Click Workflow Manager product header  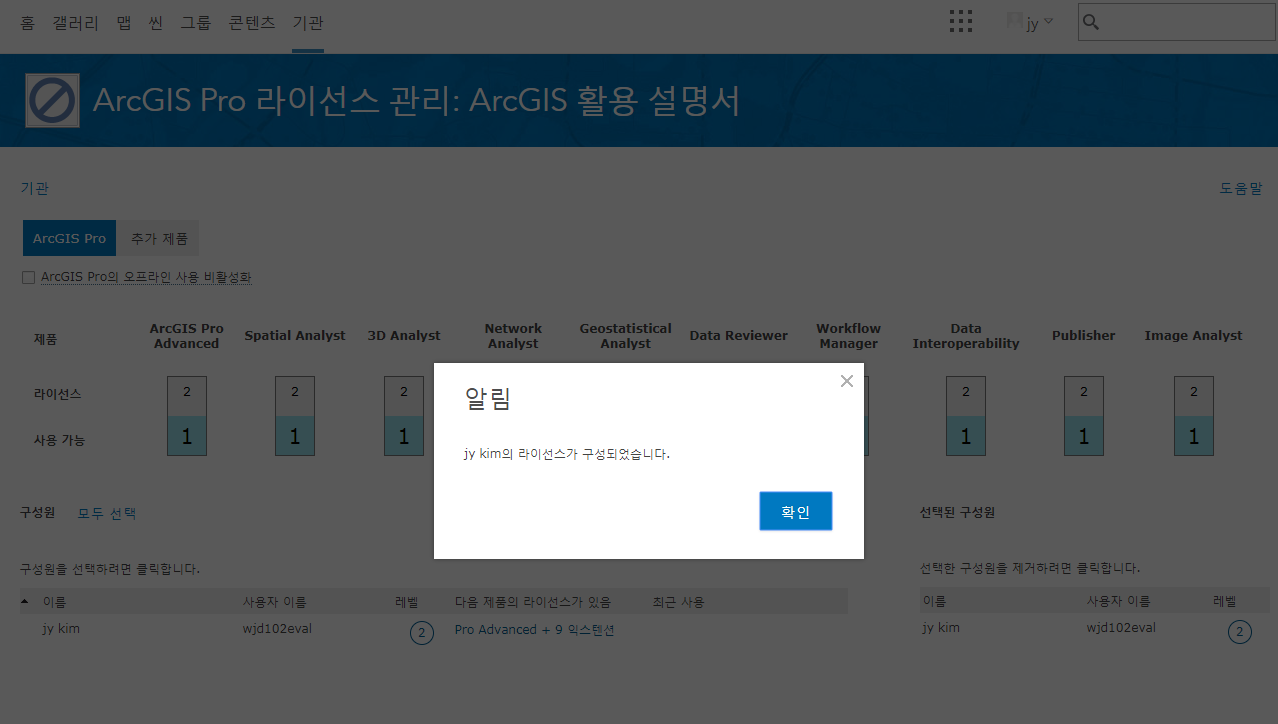pos(848,336)
